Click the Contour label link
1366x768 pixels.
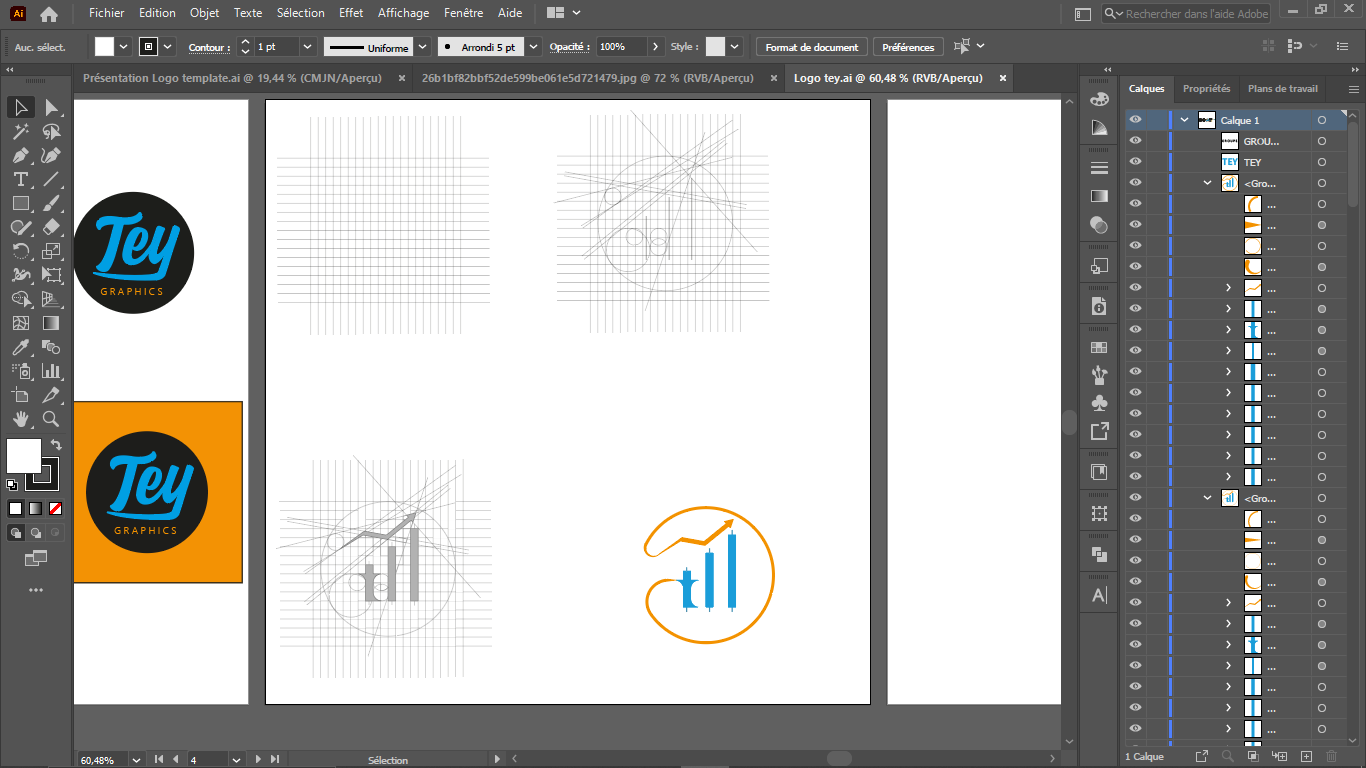pyautogui.click(x=207, y=47)
